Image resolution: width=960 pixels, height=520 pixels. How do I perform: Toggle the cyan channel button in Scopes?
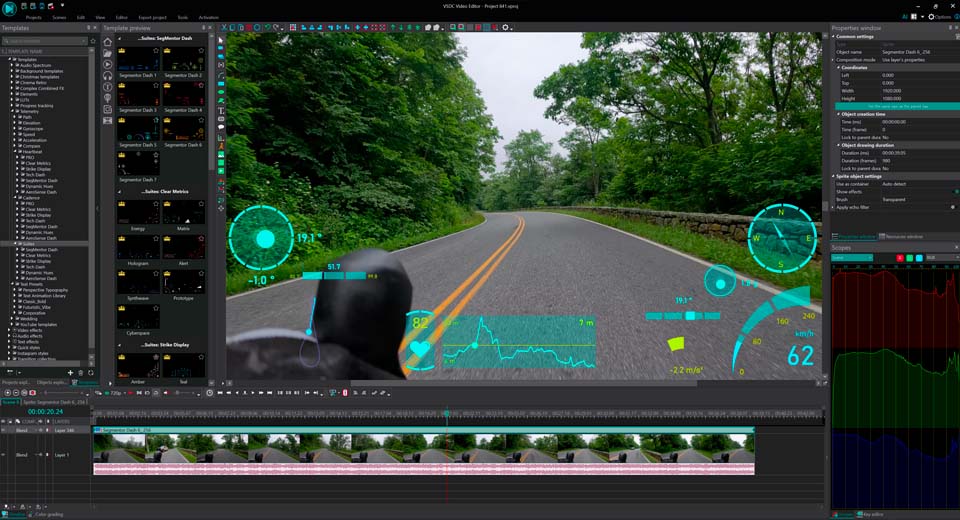click(919, 258)
